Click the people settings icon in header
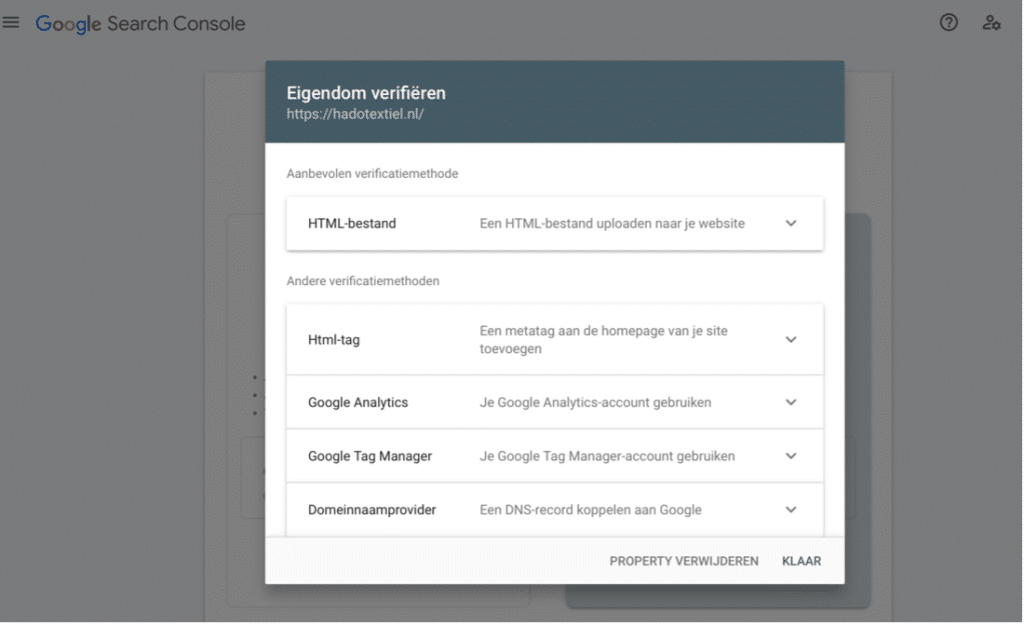Viewport: 1024px width, 626px height. click(x=991, y=22)
